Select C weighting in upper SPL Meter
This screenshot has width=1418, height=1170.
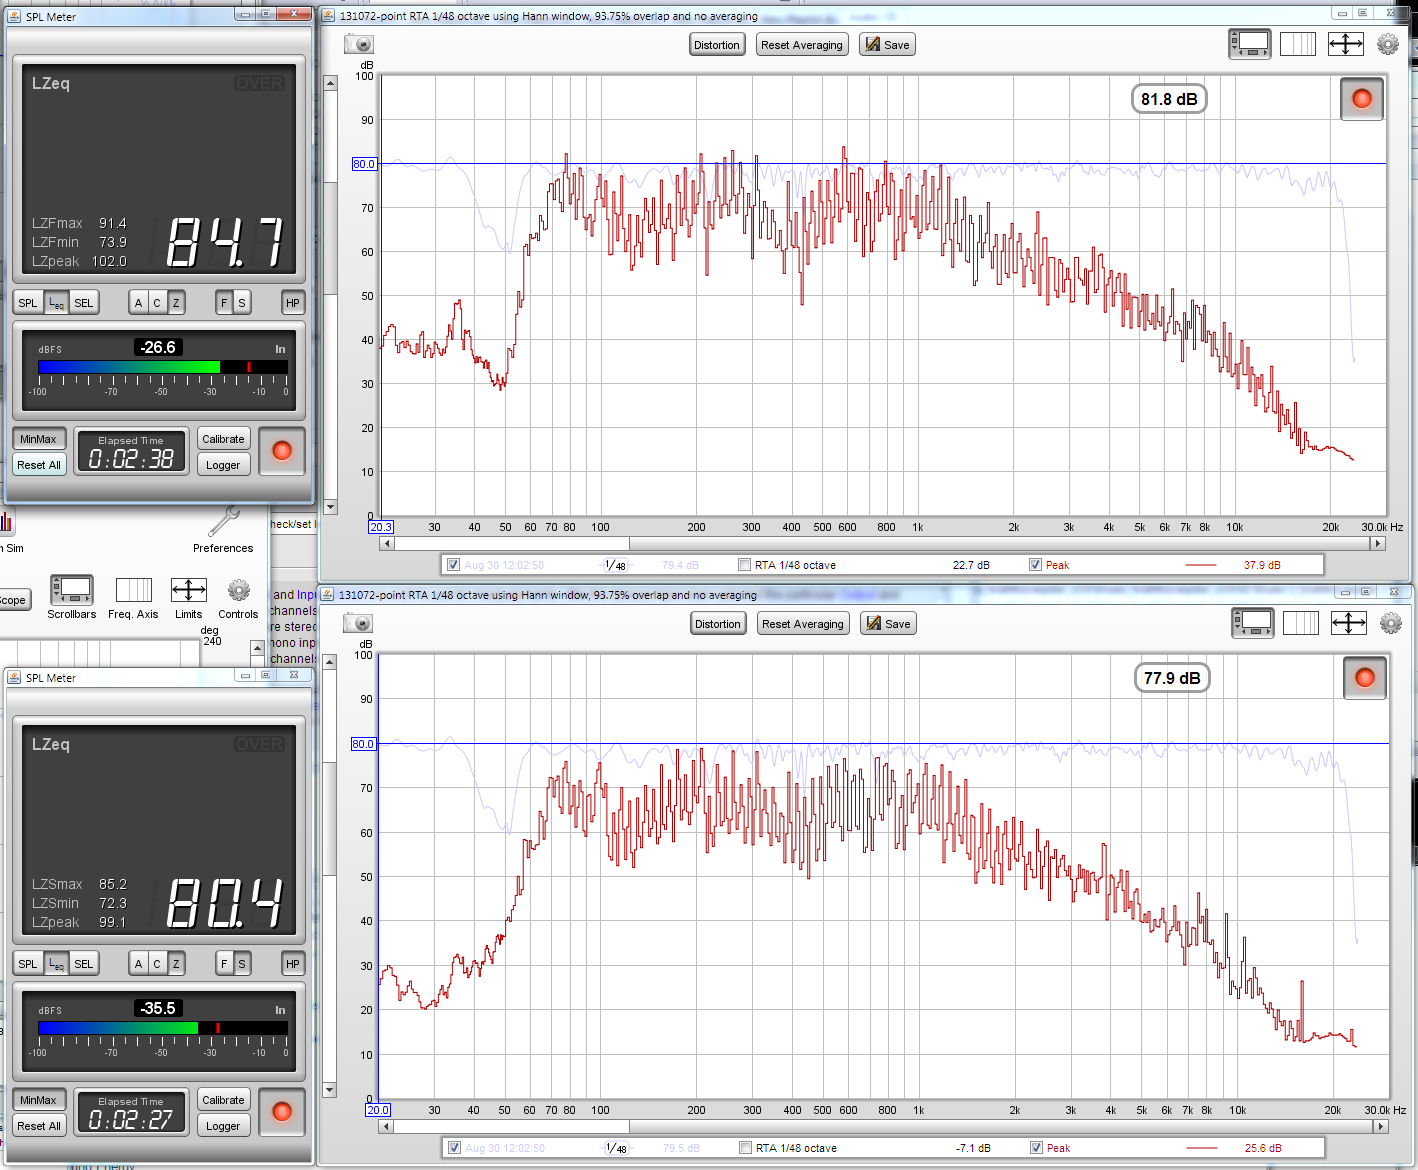click(x=157, y=303)
